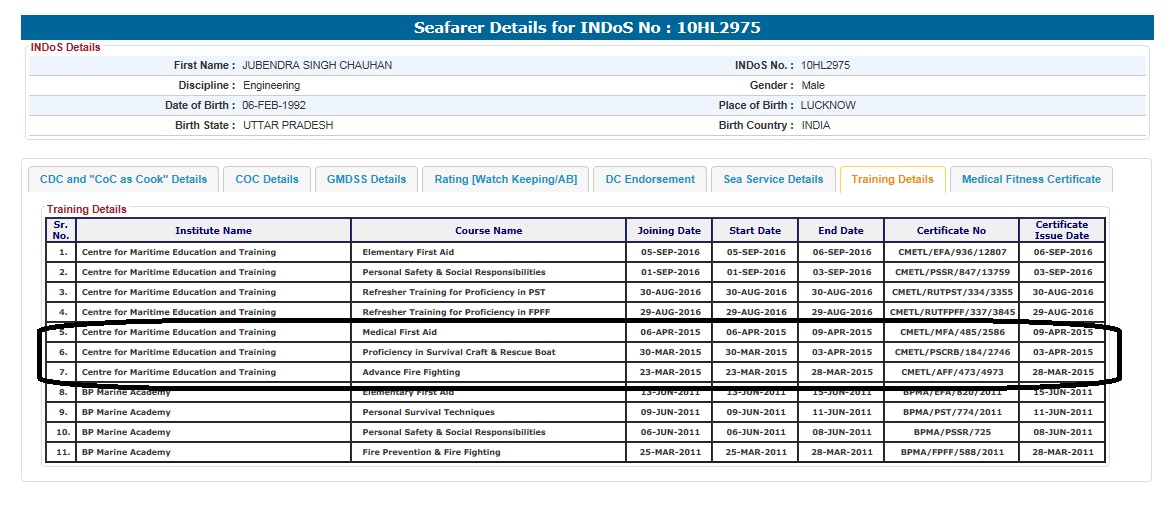Click the Medical First Aid course cell

tap(399, 332)
